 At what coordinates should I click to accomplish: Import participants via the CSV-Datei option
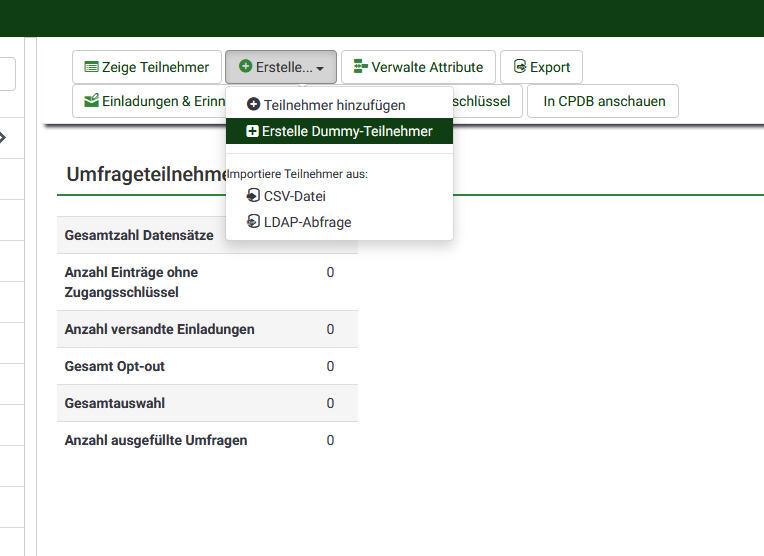pyautogui.click(x=294, y=196)
